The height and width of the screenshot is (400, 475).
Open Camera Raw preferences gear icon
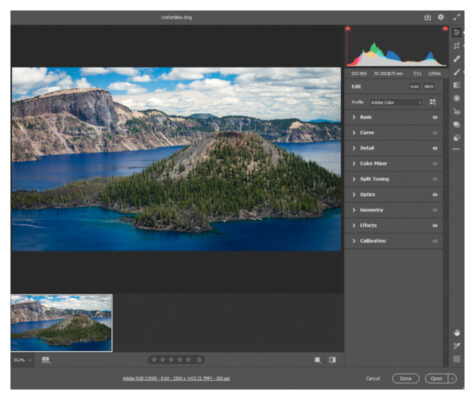(441, 17)
